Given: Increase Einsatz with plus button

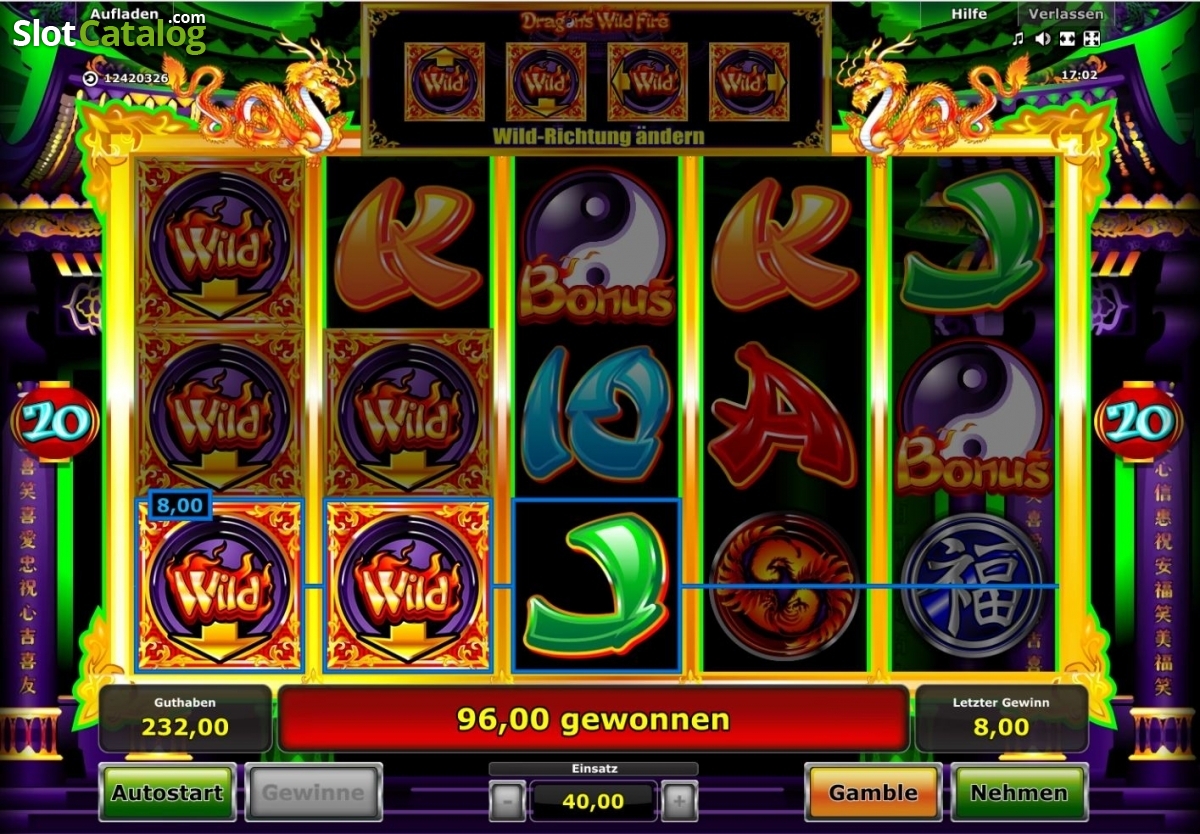Looking at the screenshot, I should [679, 801].
